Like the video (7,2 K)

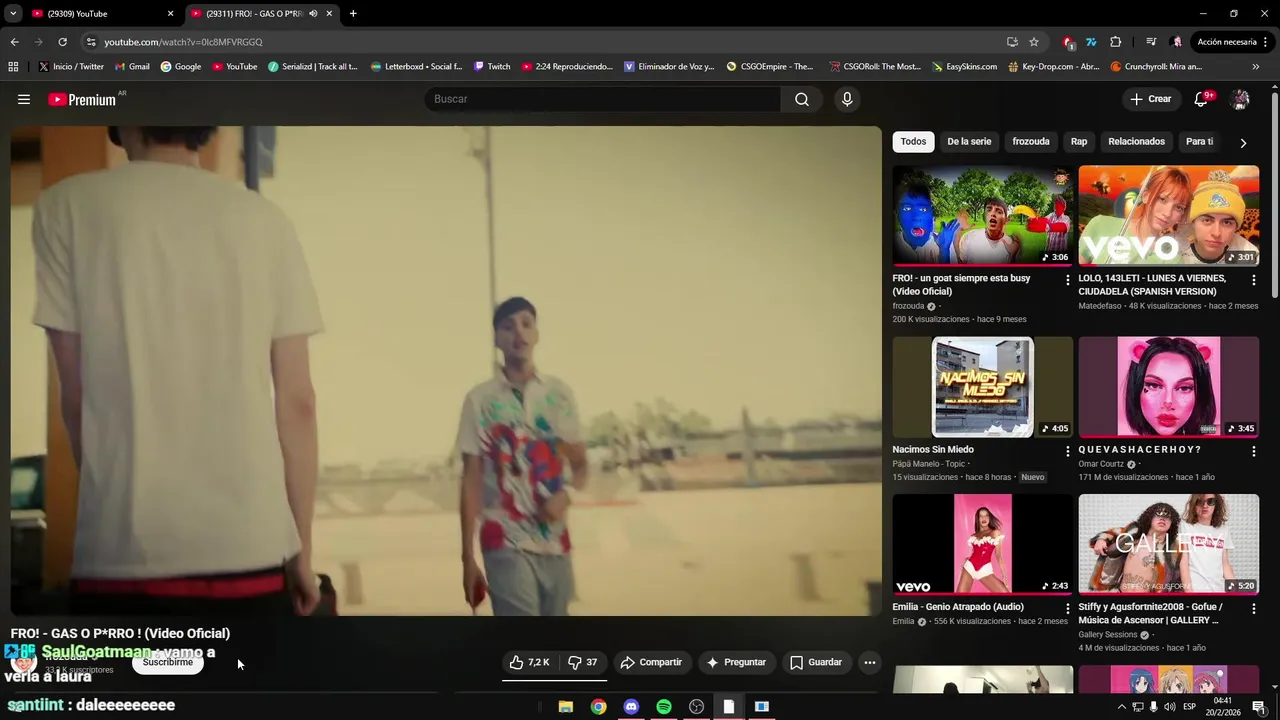coord(529,662)
